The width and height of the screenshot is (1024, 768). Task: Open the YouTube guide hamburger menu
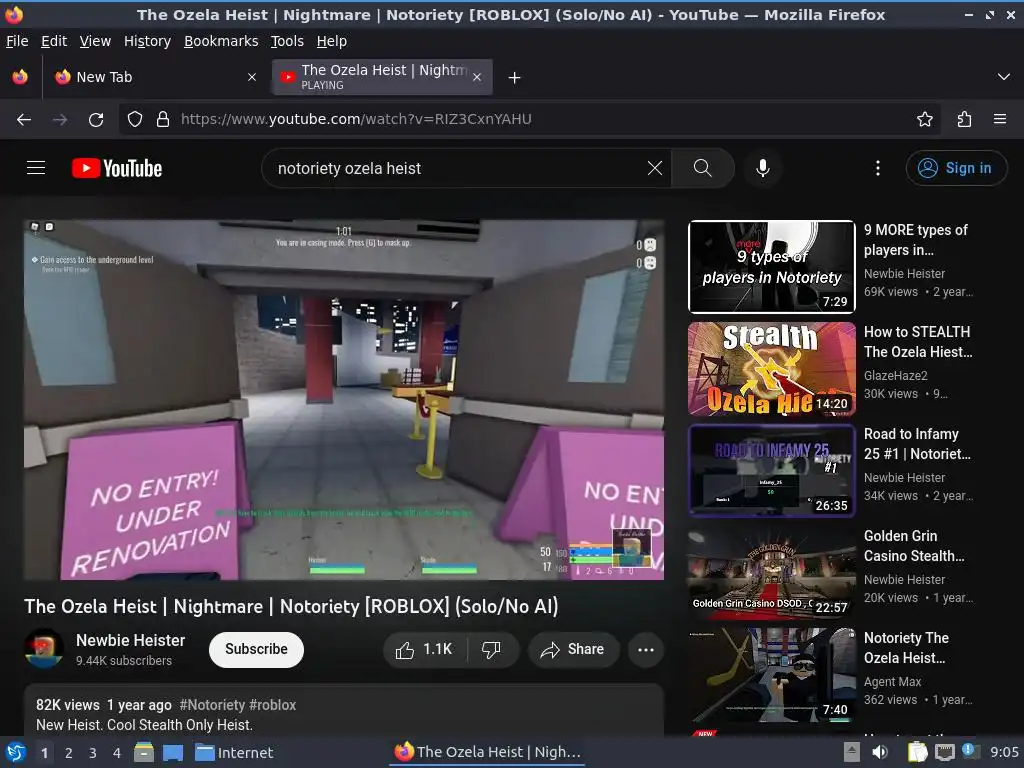coord(36,168)
